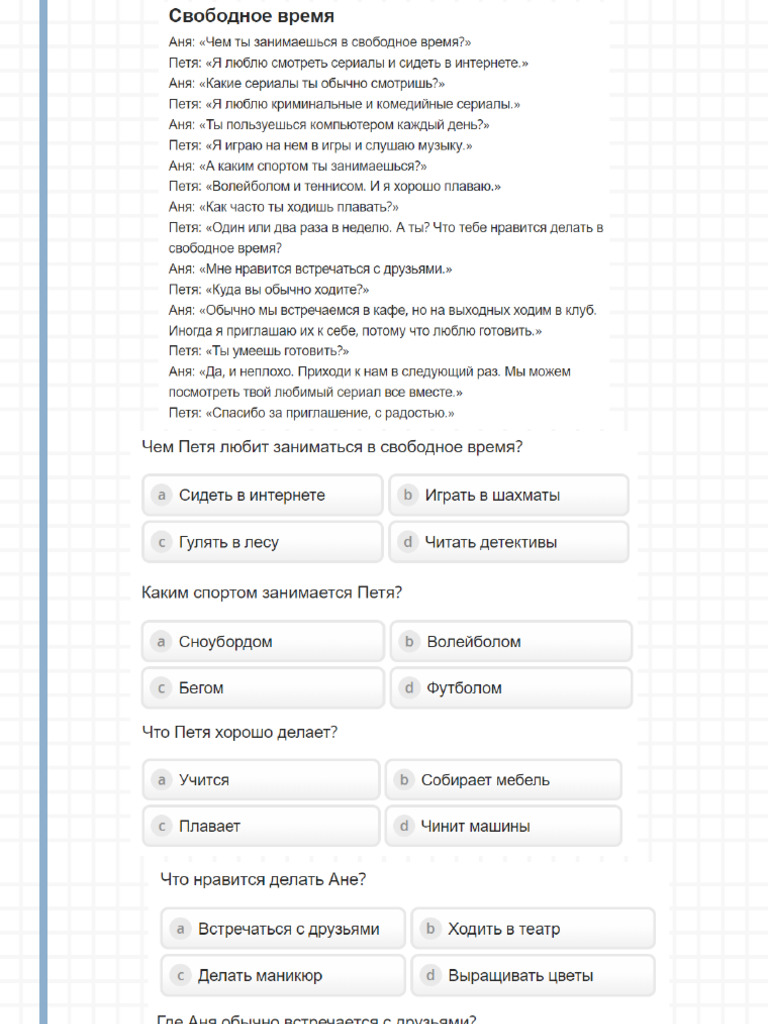Choose 'Сноубордом' as the sport

[x=262, y=641]
